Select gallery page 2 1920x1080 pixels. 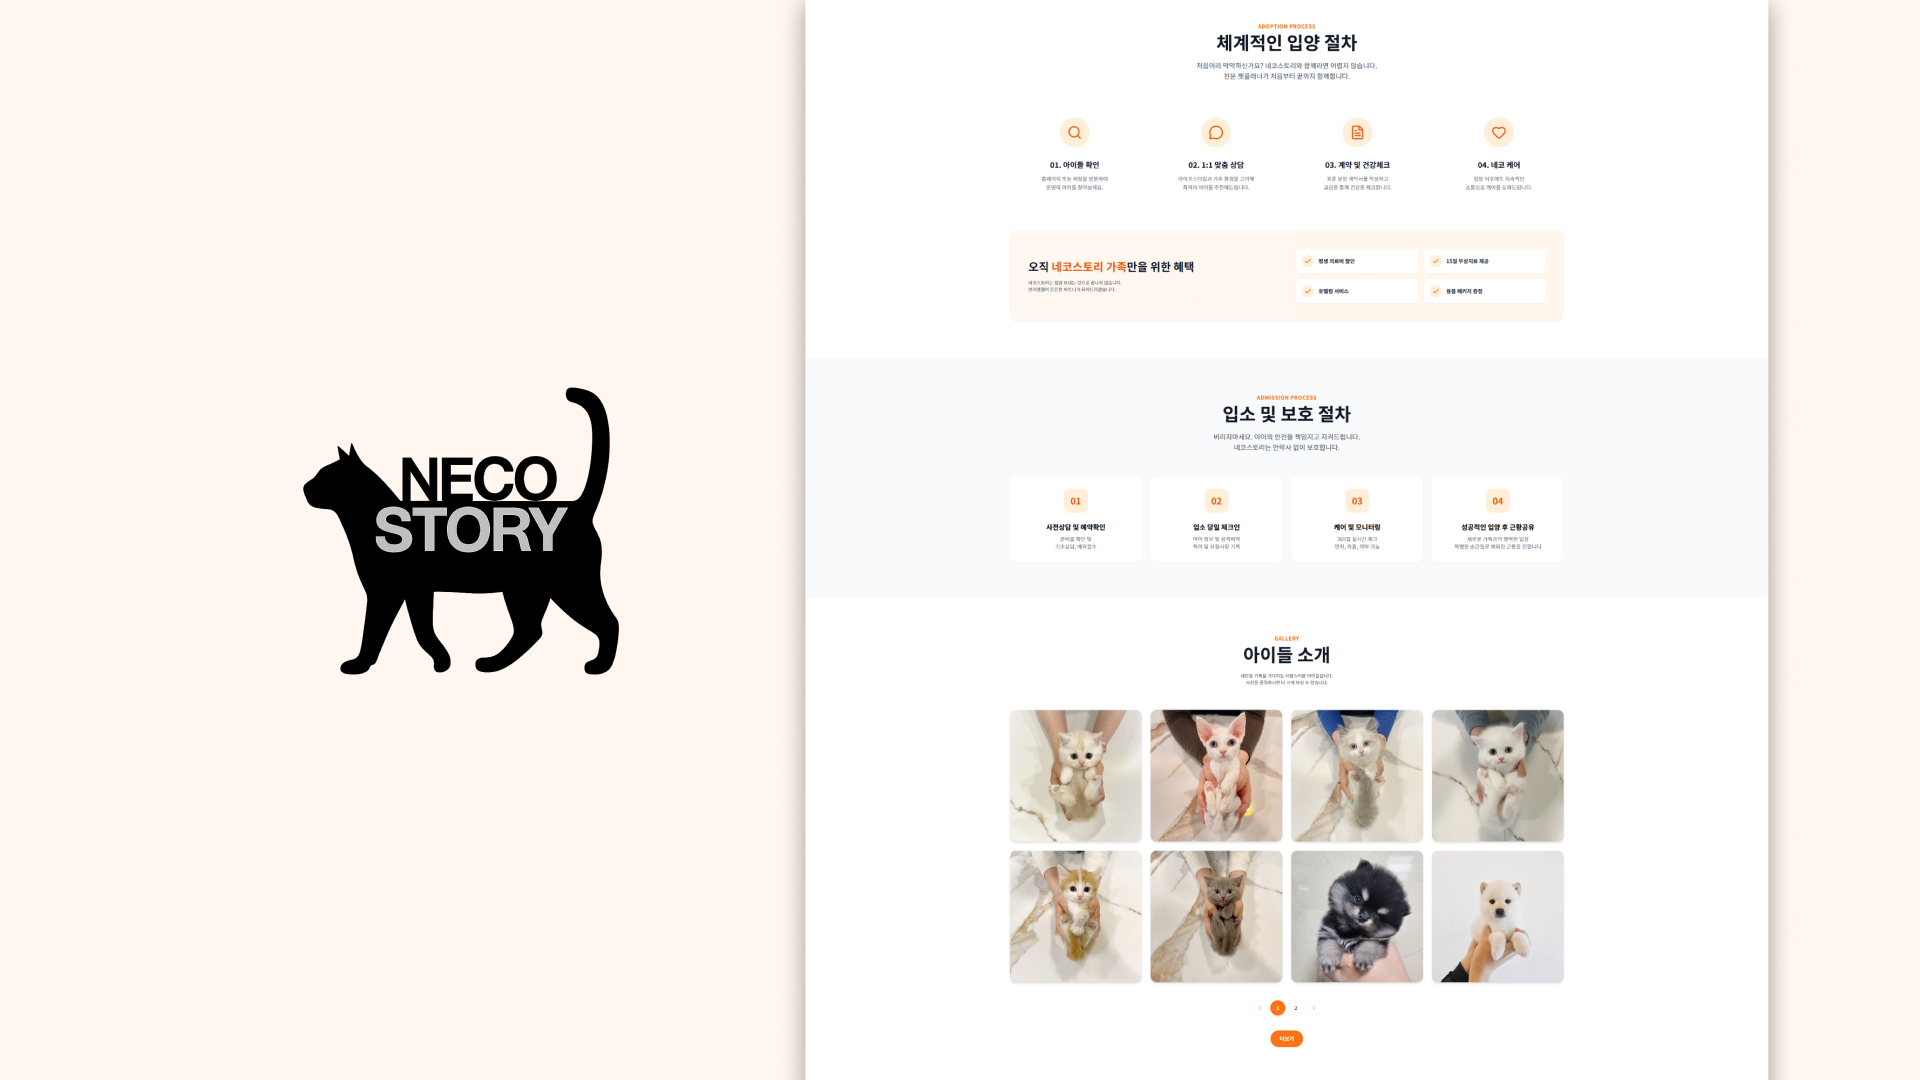point(1296,1008)
